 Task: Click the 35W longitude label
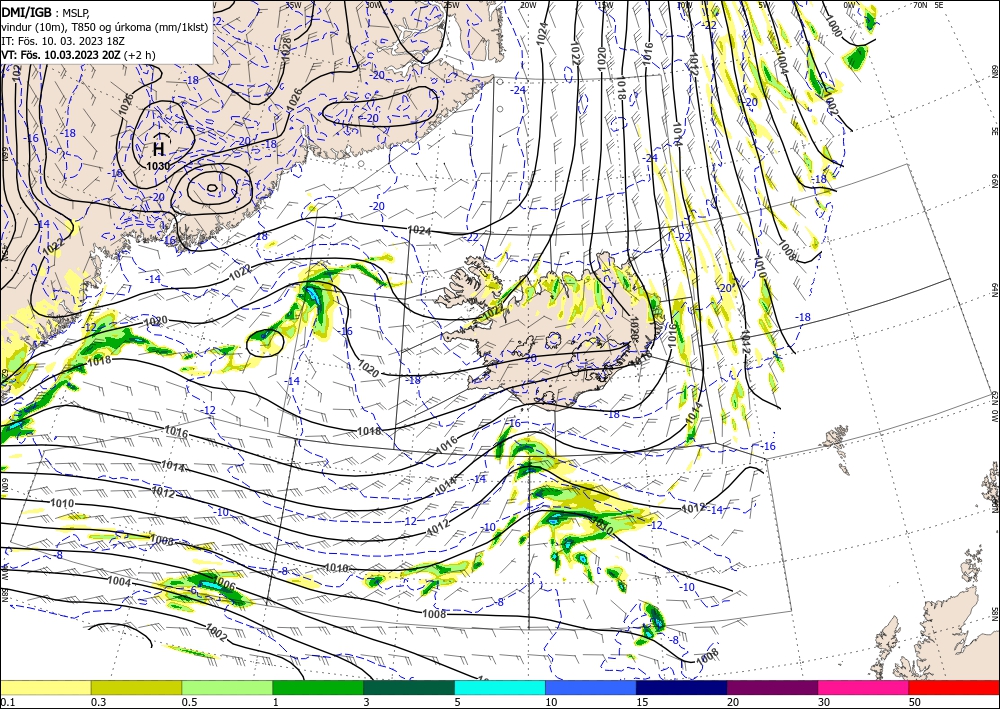click(293, 5)
